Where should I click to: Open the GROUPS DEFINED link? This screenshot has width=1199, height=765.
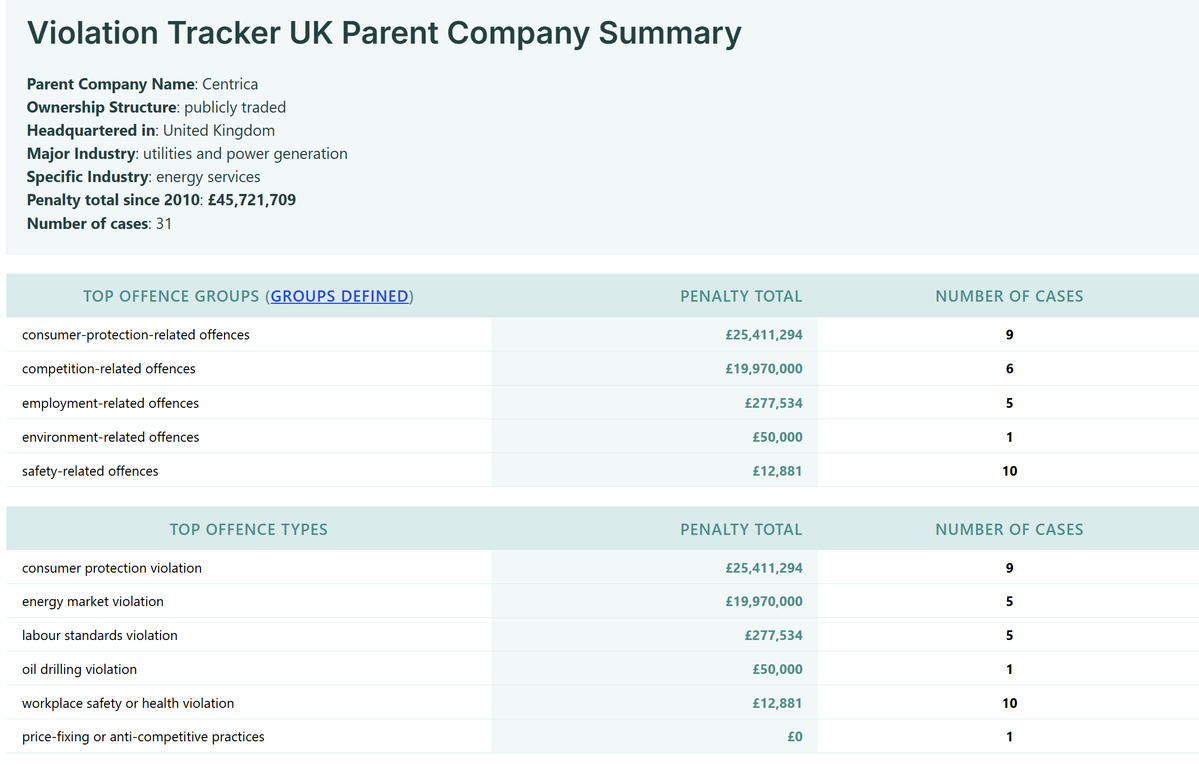(x=340, y=296)
